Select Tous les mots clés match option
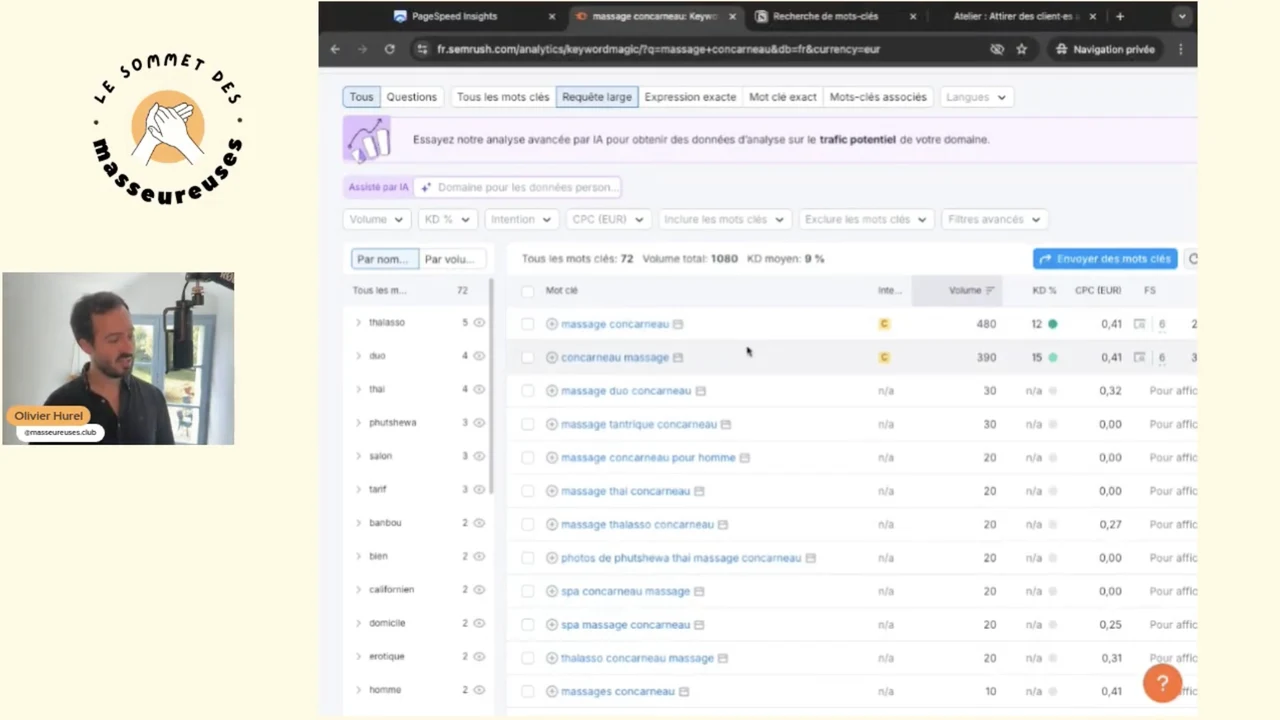The image size is (1280, 720). (x=503, y=97)
